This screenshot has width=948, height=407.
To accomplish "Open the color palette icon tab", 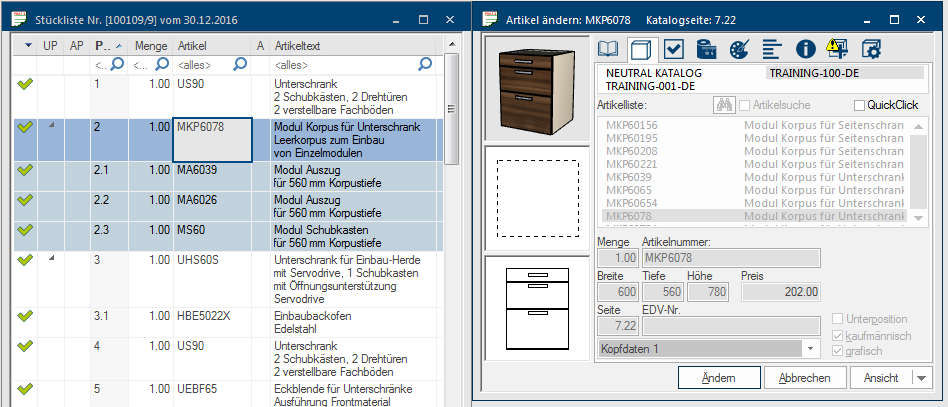I will [x=739, y=49].
